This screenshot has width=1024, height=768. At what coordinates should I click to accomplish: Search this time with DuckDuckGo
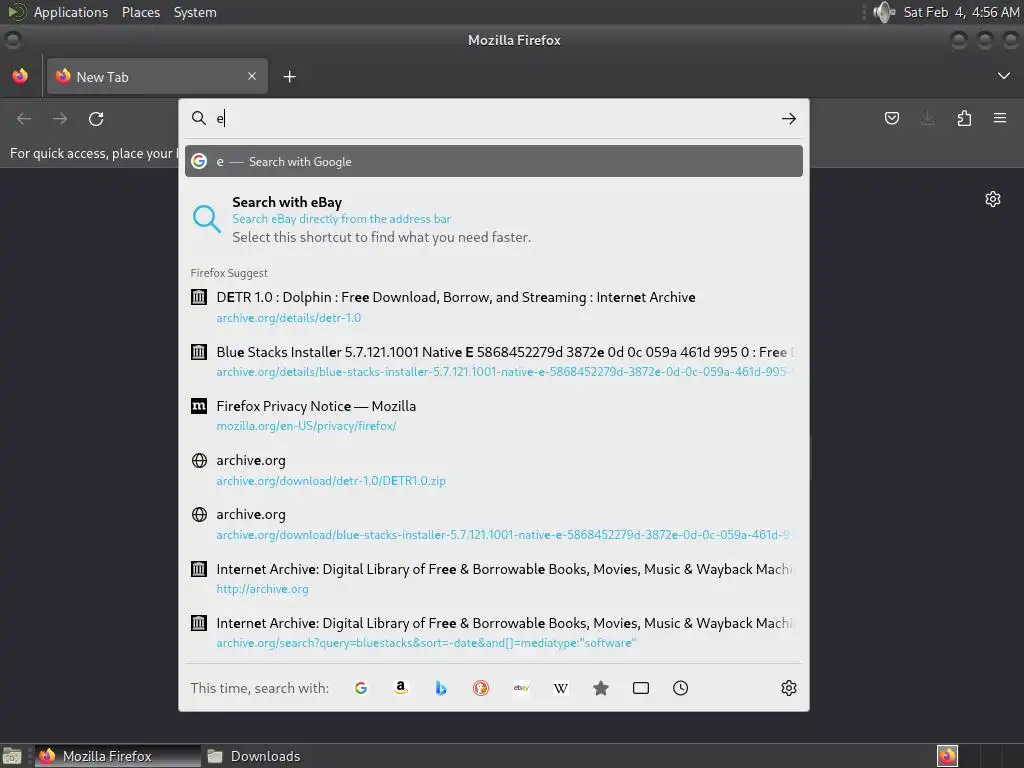coord(481,688)
